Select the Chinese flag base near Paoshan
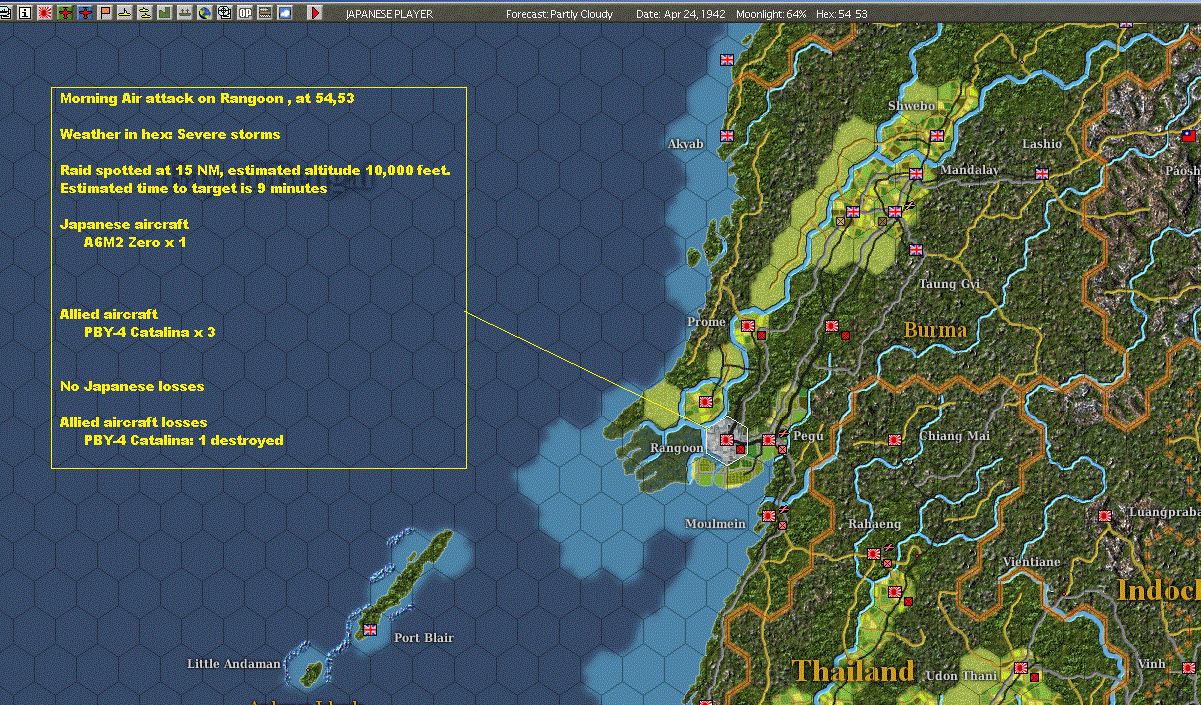Image resolution: width=1201 pixels, height=705 pixels. [1189, 135]
